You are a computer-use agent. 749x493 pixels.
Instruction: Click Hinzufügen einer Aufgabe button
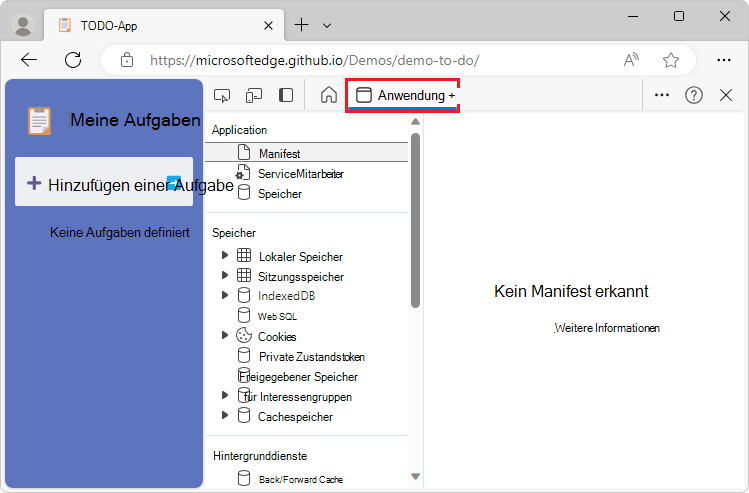point(104,182)
